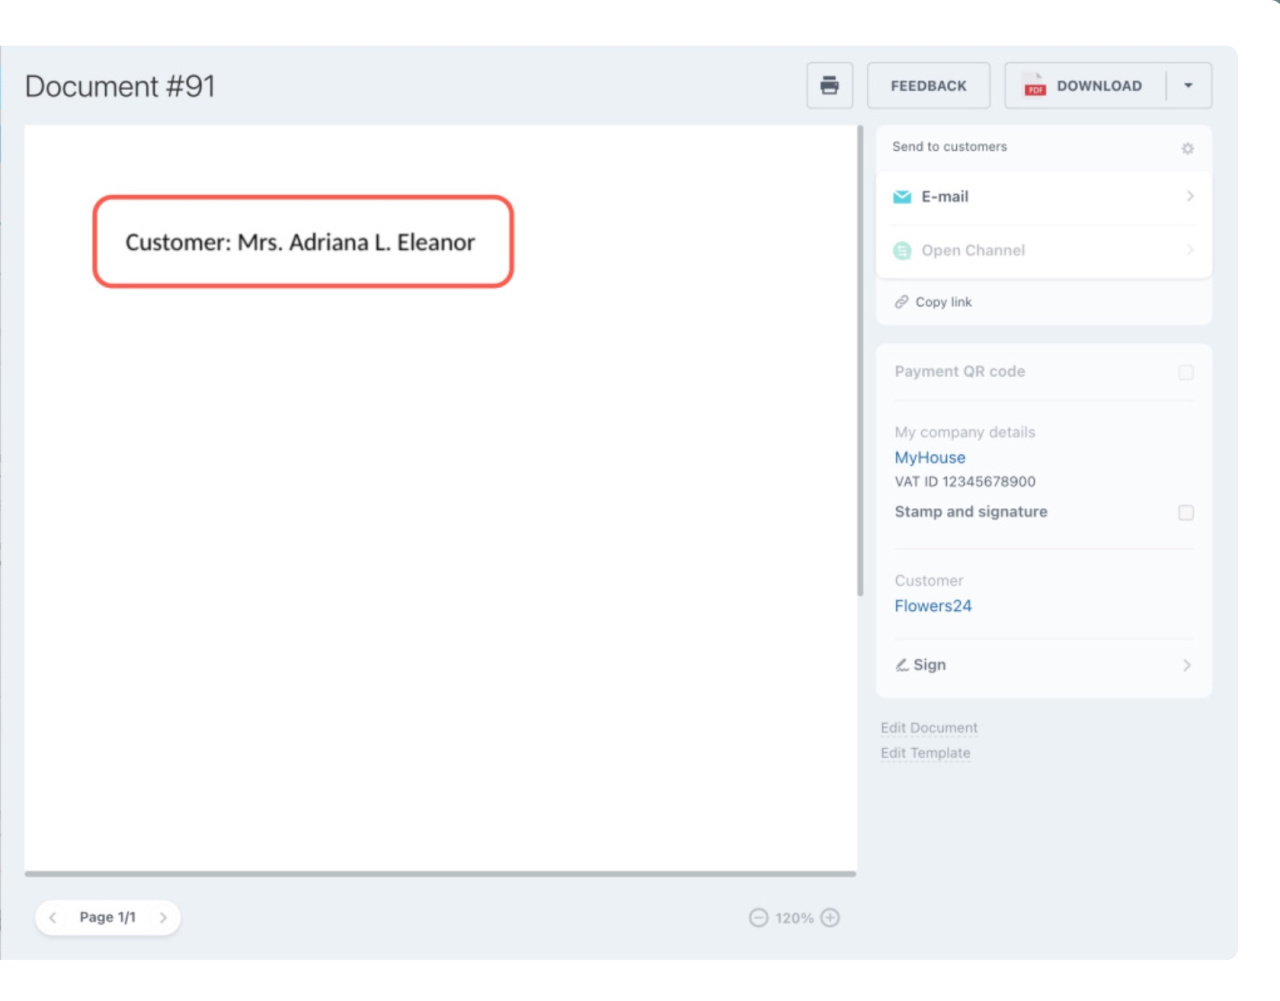Go to the previous page arrow
The width and height of the screenshot is (1280, 1001).
coord(53,917)
